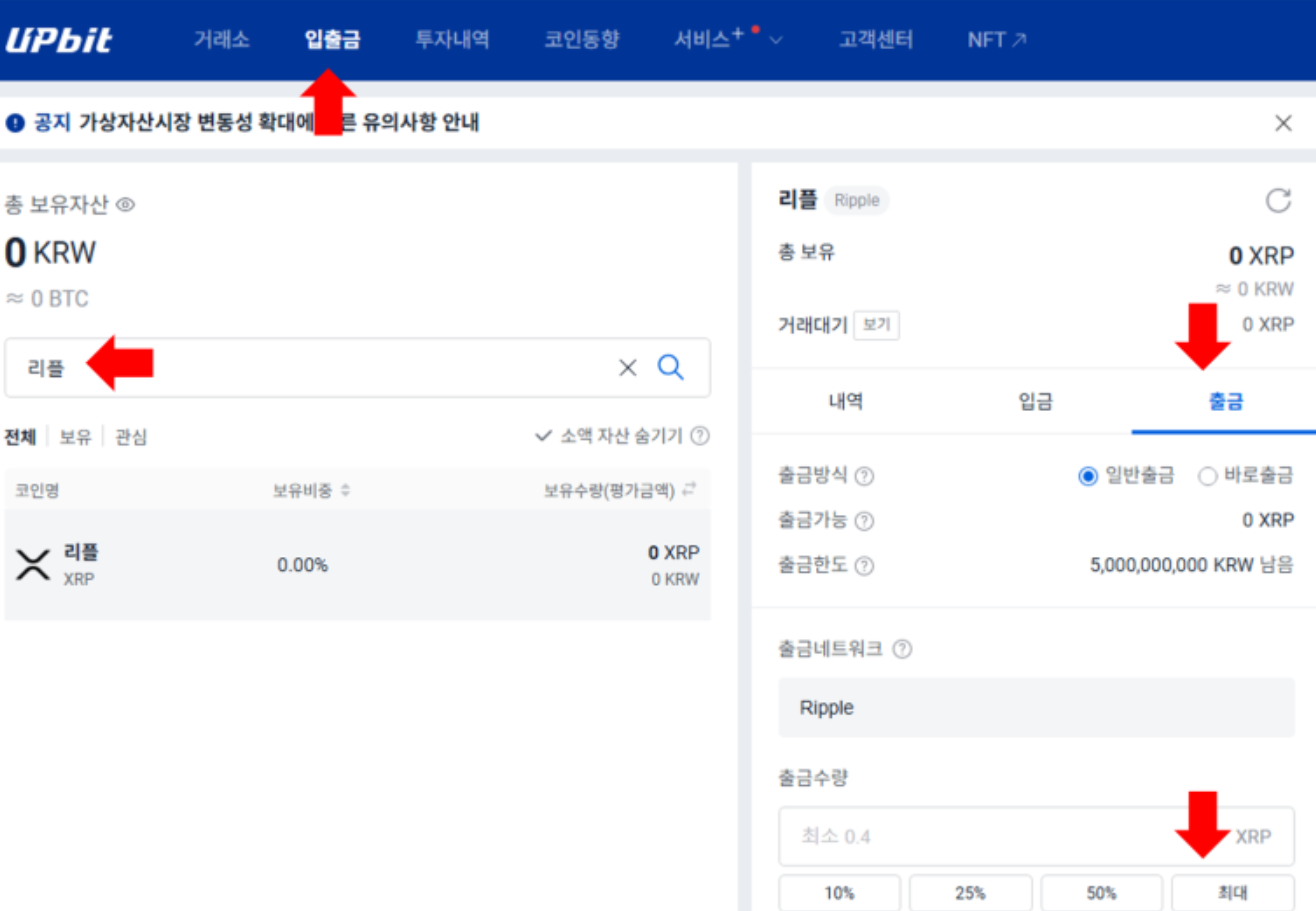Image resolution: width=1316 pixels, height=911 pixels.
Task: Open the 거래소 menu
Action: tap(221, 40)
